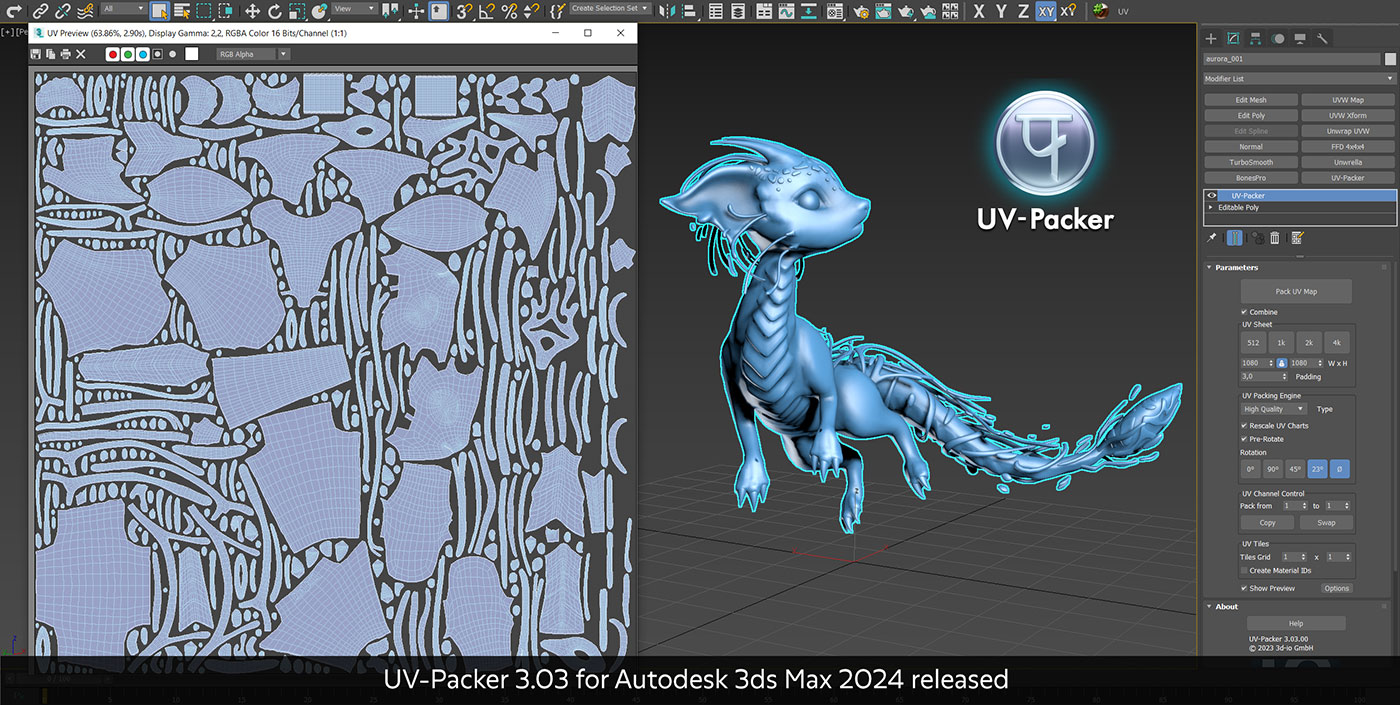The image size is (1400, 705).
Task: Toggle the green channel in UV Preview
Action: 128,54
